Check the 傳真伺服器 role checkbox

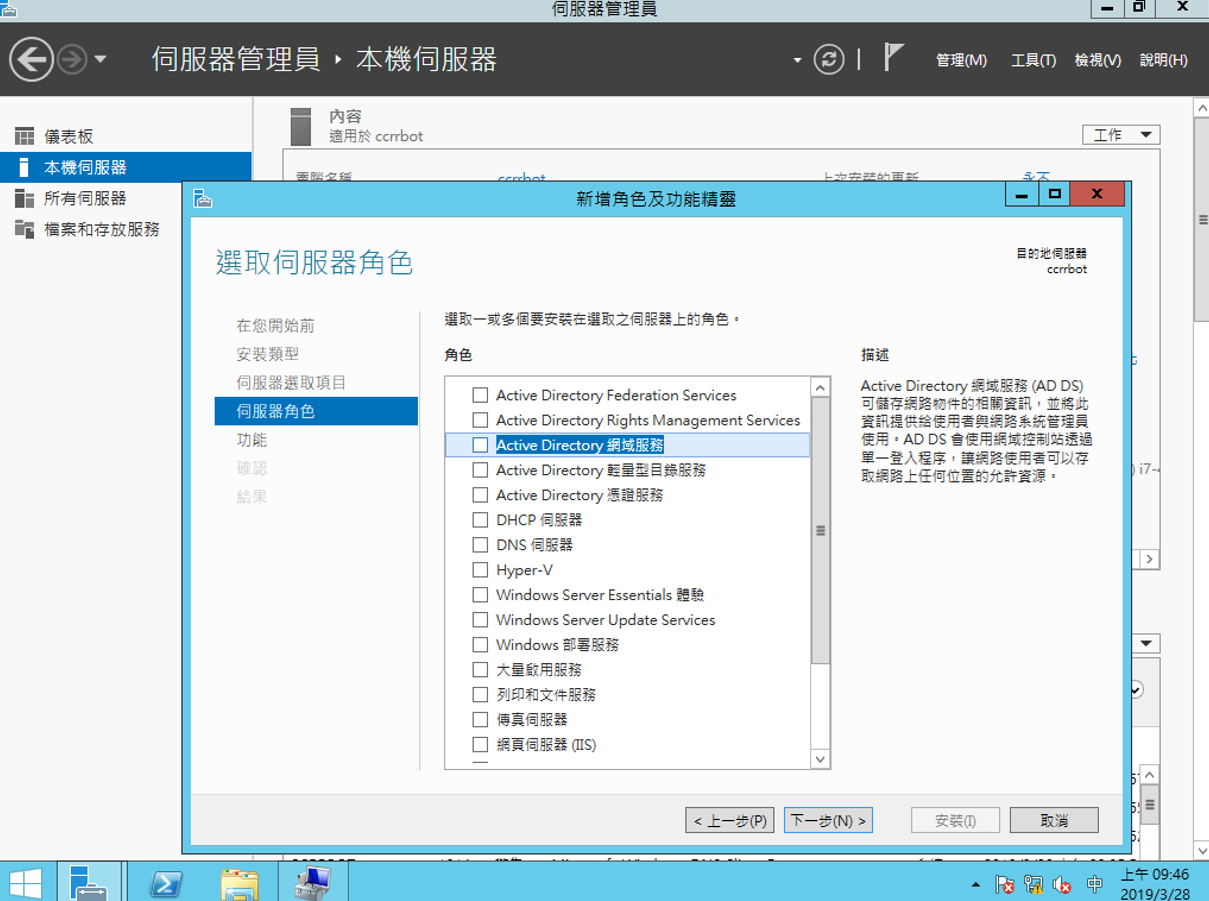click(480, 720)
